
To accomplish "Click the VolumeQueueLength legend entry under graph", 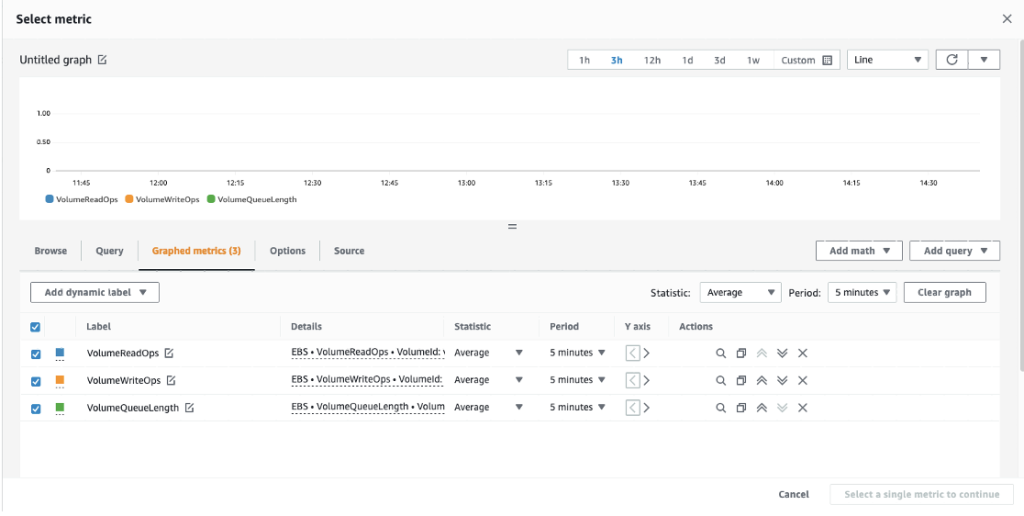I will (251, 199).
